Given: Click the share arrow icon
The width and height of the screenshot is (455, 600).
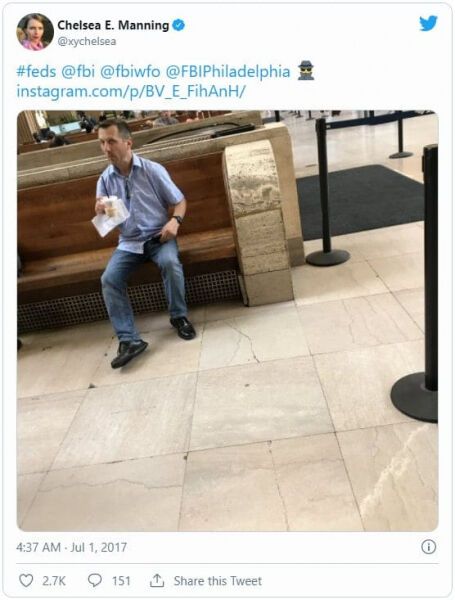Looking at the screenshot, I should [157, 580].
